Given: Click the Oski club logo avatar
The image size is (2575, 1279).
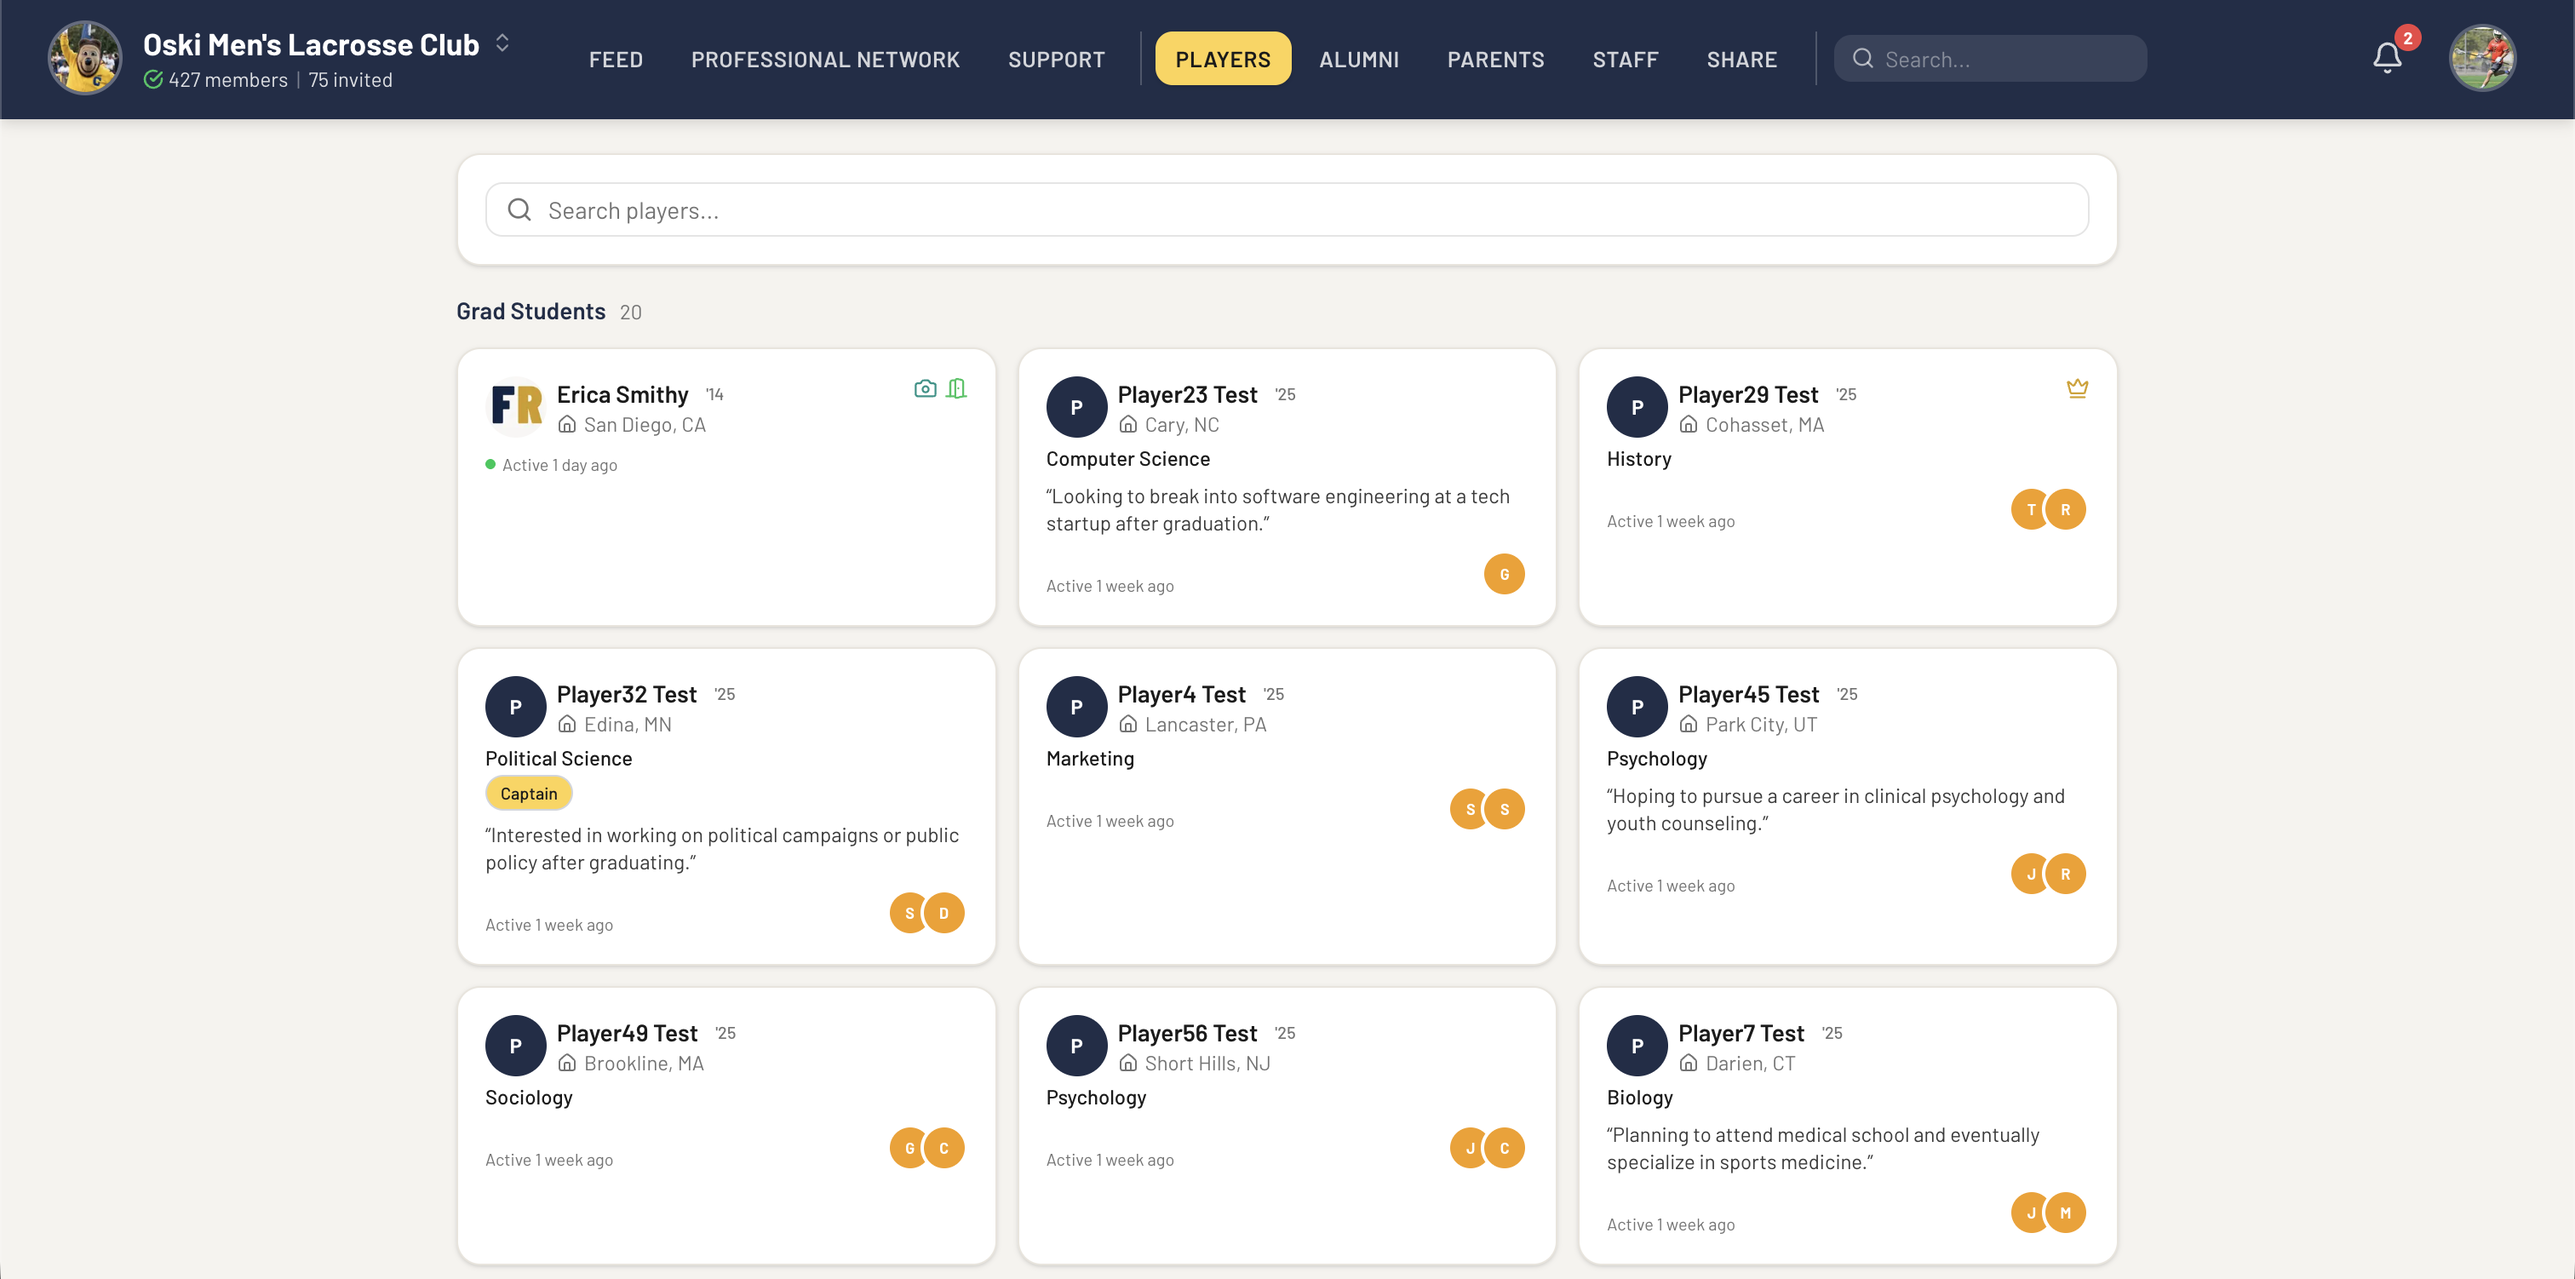Looking at the screenshot, I should tap(85, 58).
